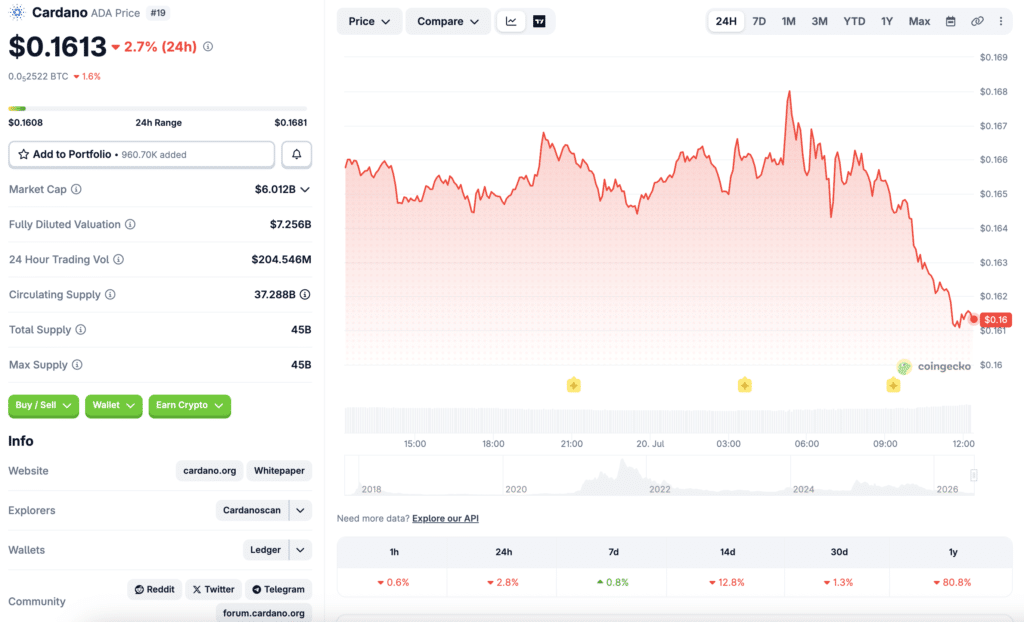Open the Earn Crypto dropdown
Screen dimensions: 1024x622
(x=189, y=406)
